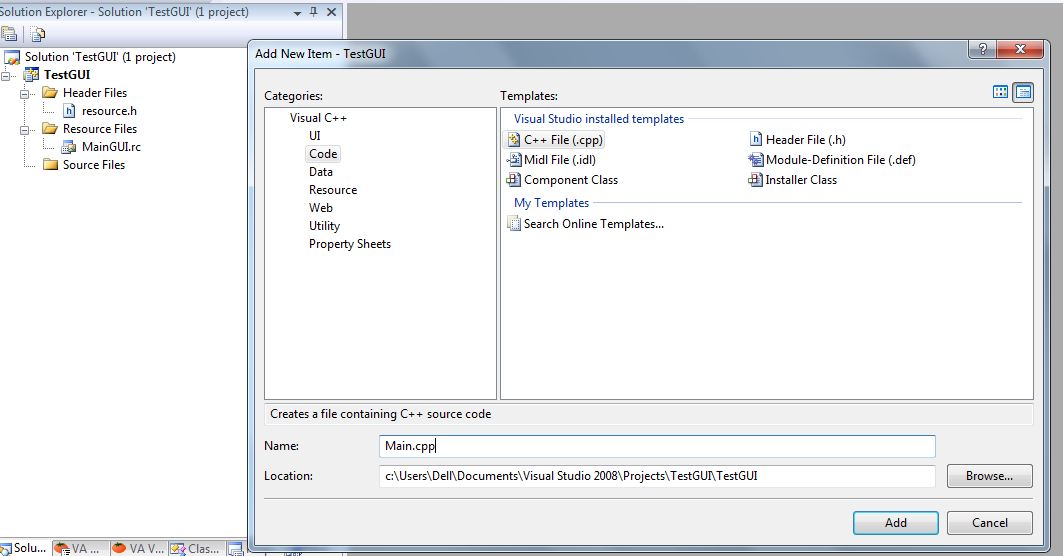Switch to the Class View tab
This screenshot has width=1063, height=556.
tap(197, 549)
